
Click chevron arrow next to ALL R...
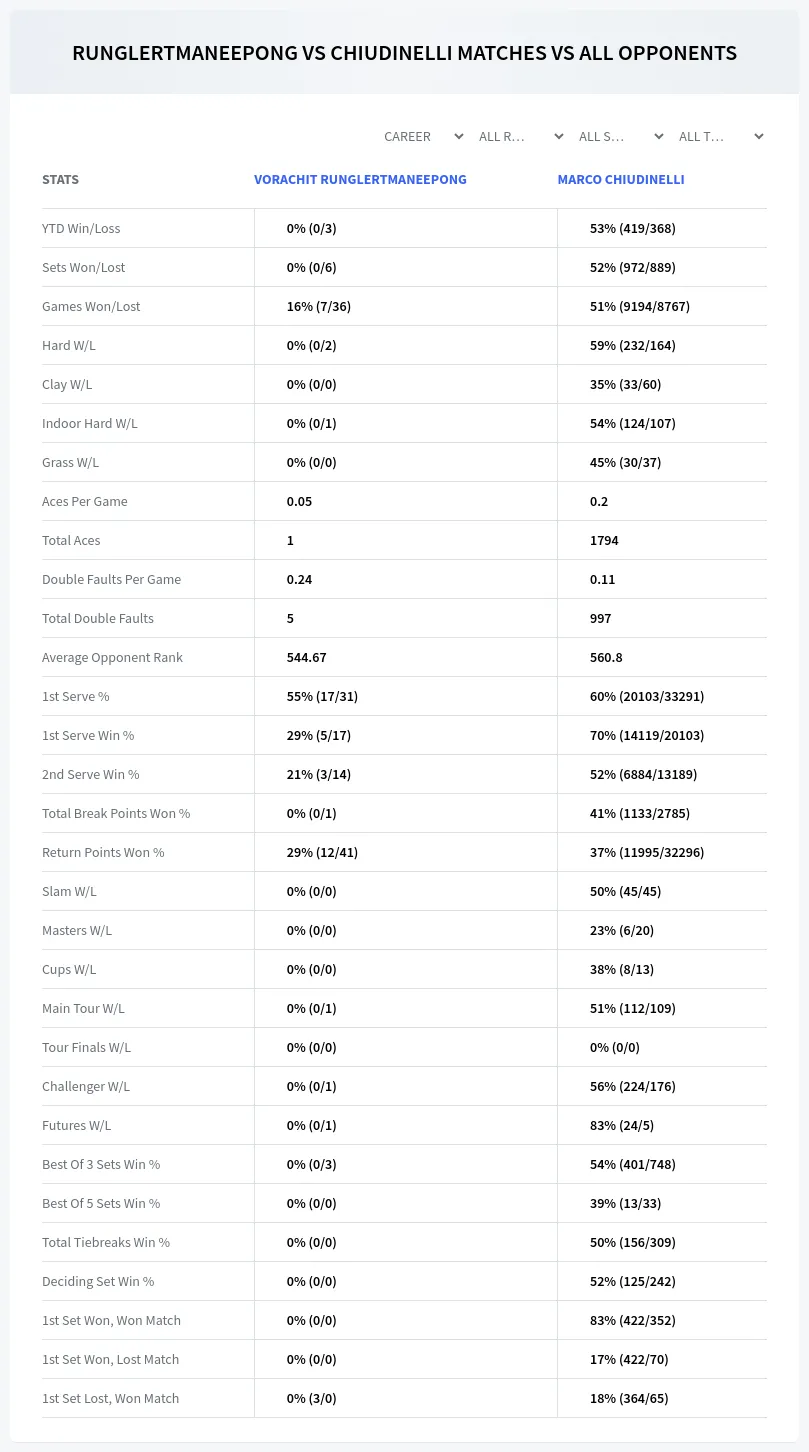(559, 136)
